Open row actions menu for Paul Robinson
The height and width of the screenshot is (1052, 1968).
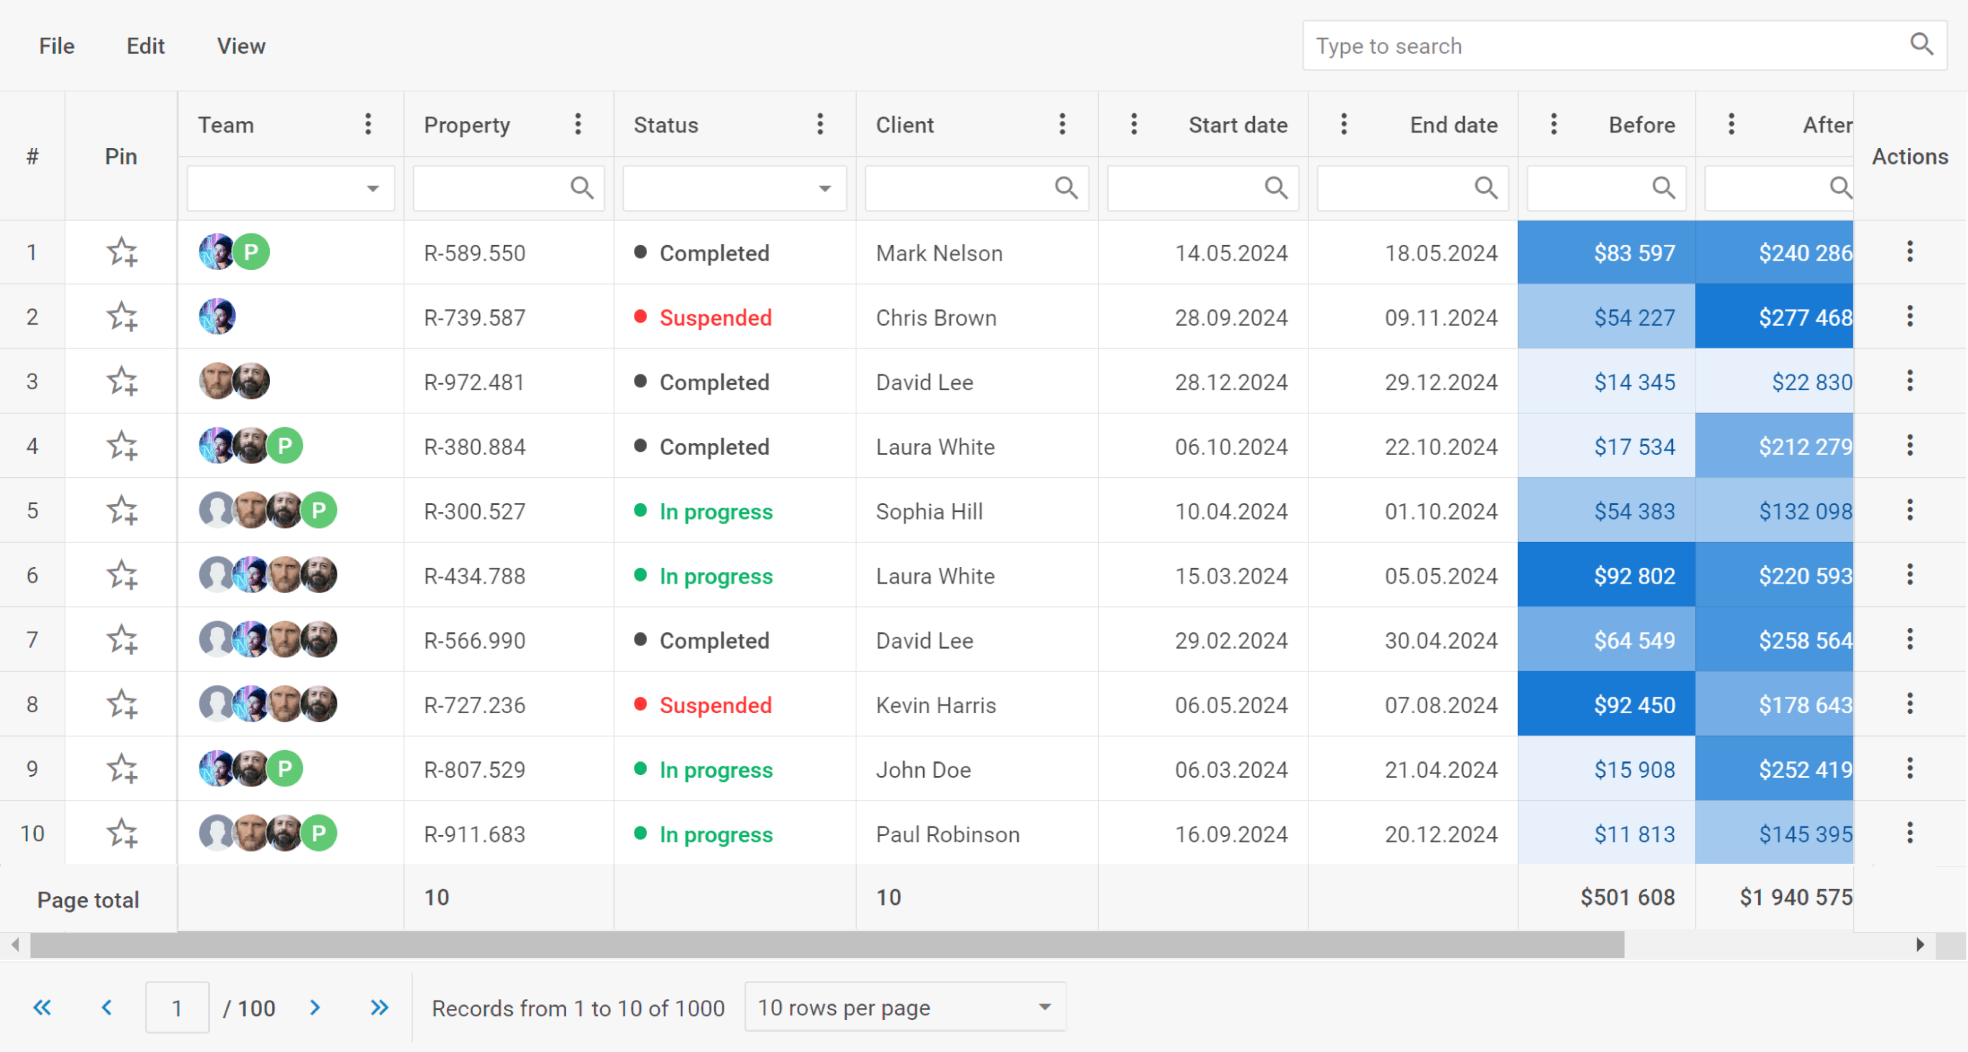[x=1909, y=833]
